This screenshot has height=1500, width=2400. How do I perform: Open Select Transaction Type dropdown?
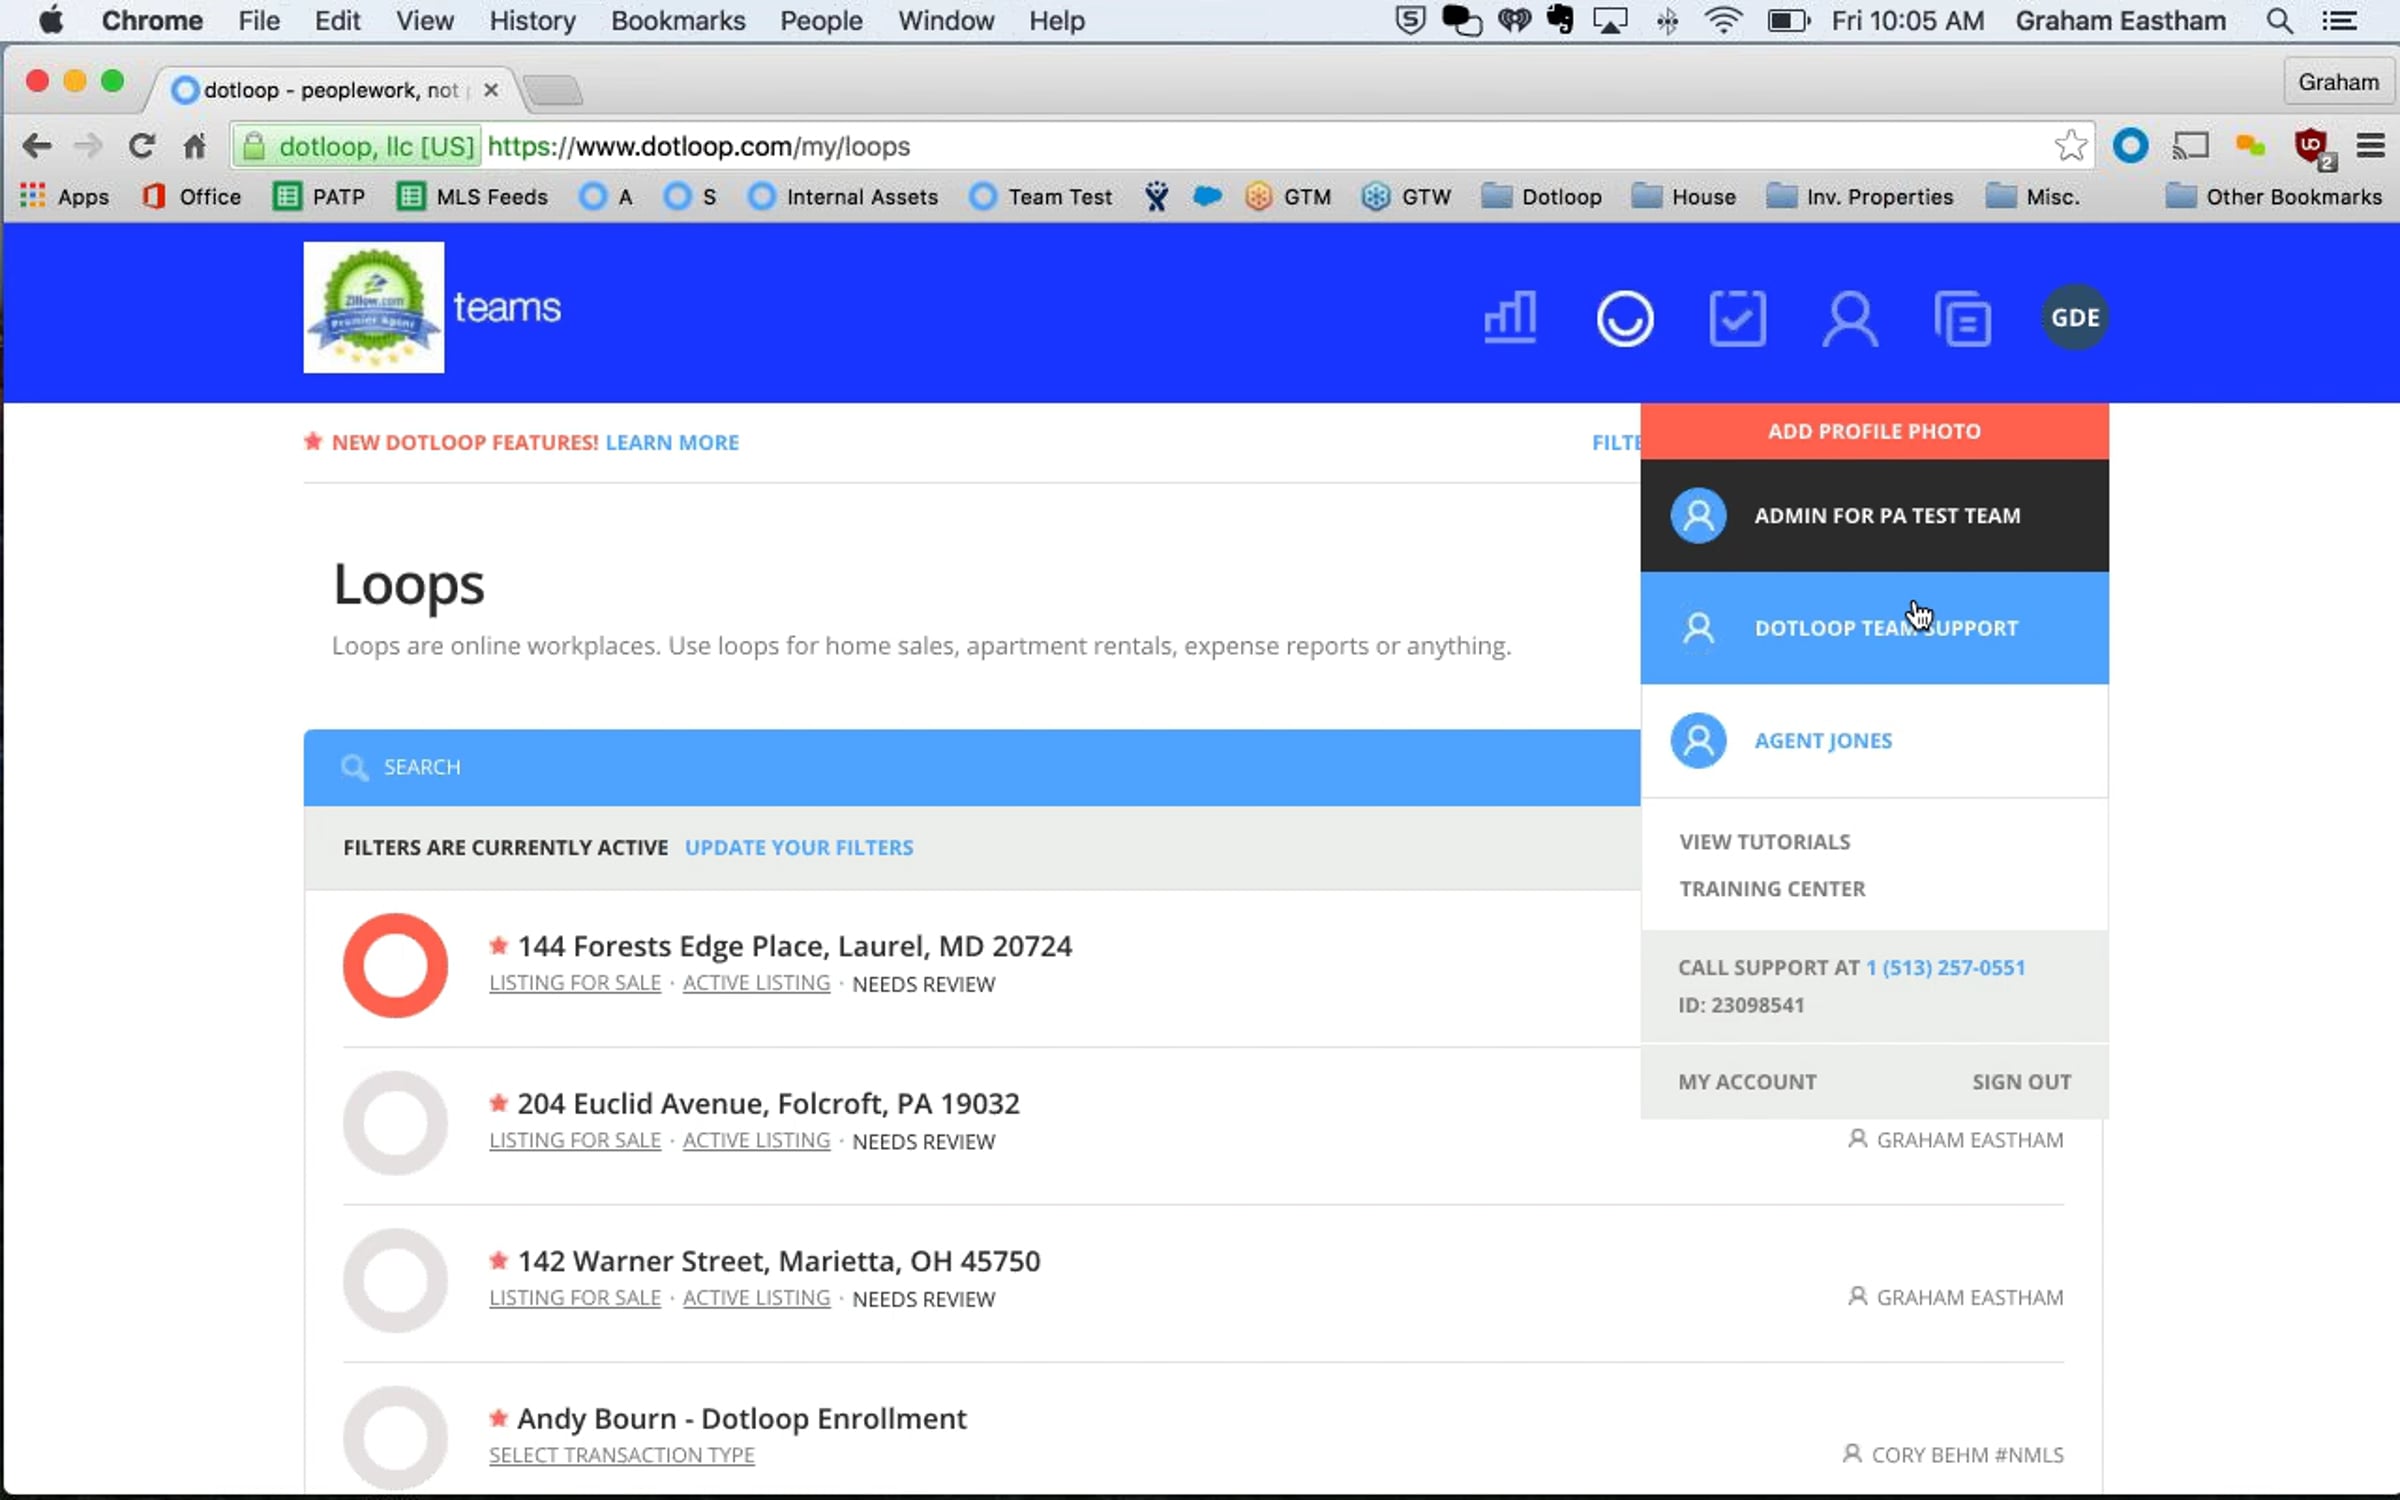(x=621, y=1455)
